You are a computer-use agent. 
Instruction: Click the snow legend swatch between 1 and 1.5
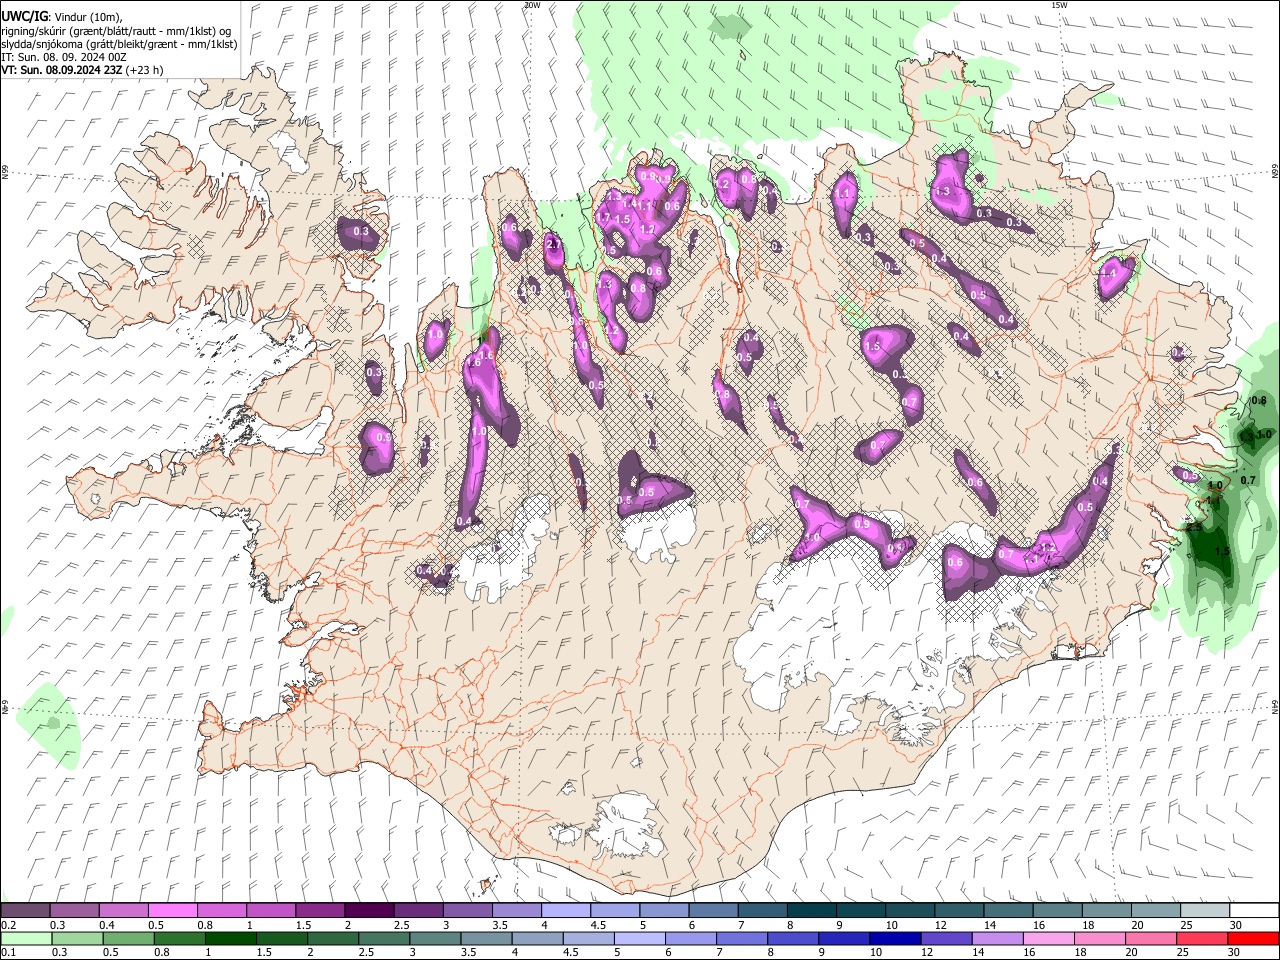(x=271, y=911)
